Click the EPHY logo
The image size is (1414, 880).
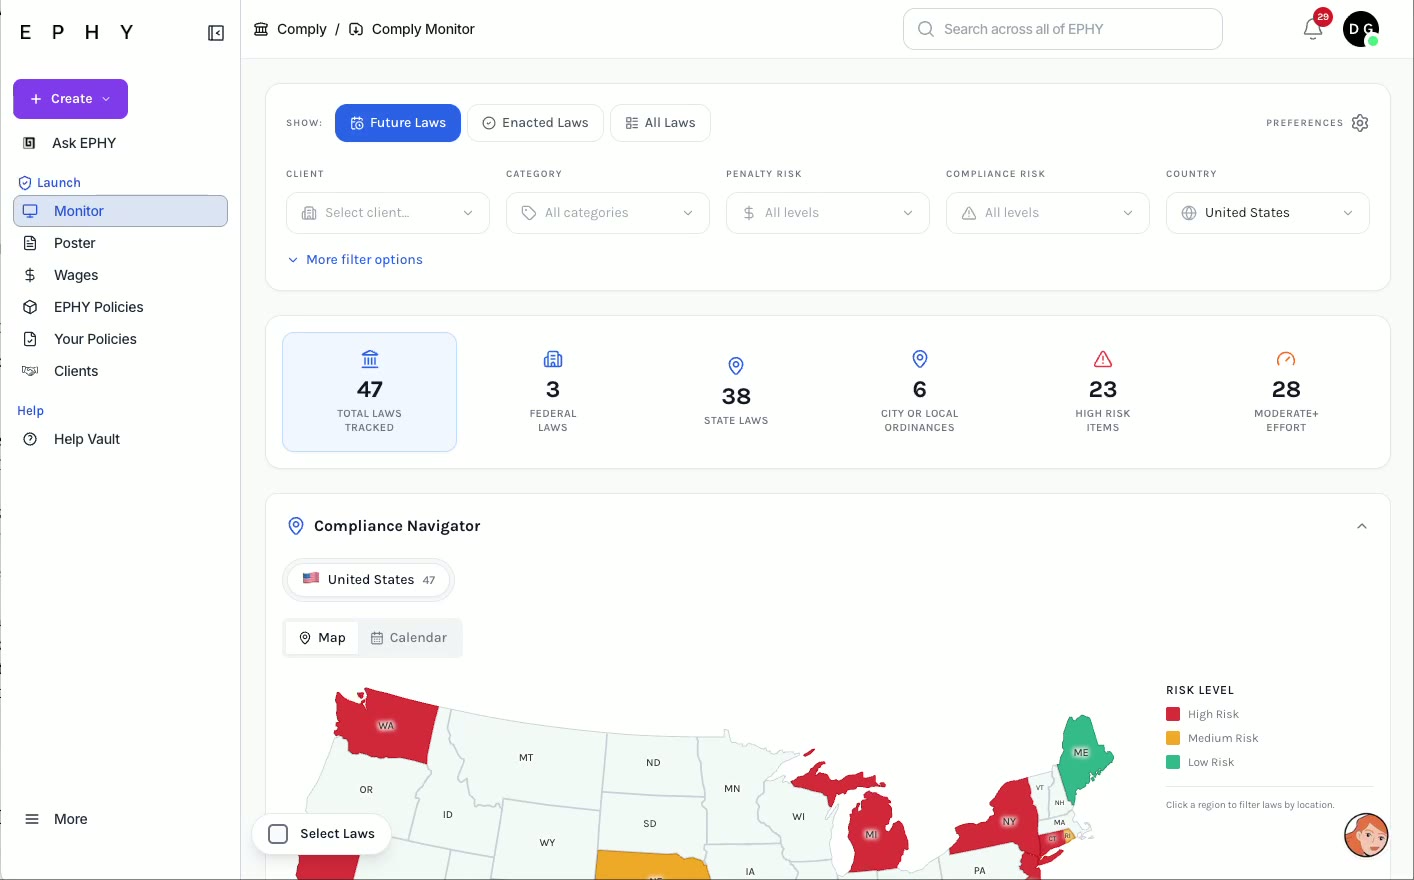(x=77, y=32)
